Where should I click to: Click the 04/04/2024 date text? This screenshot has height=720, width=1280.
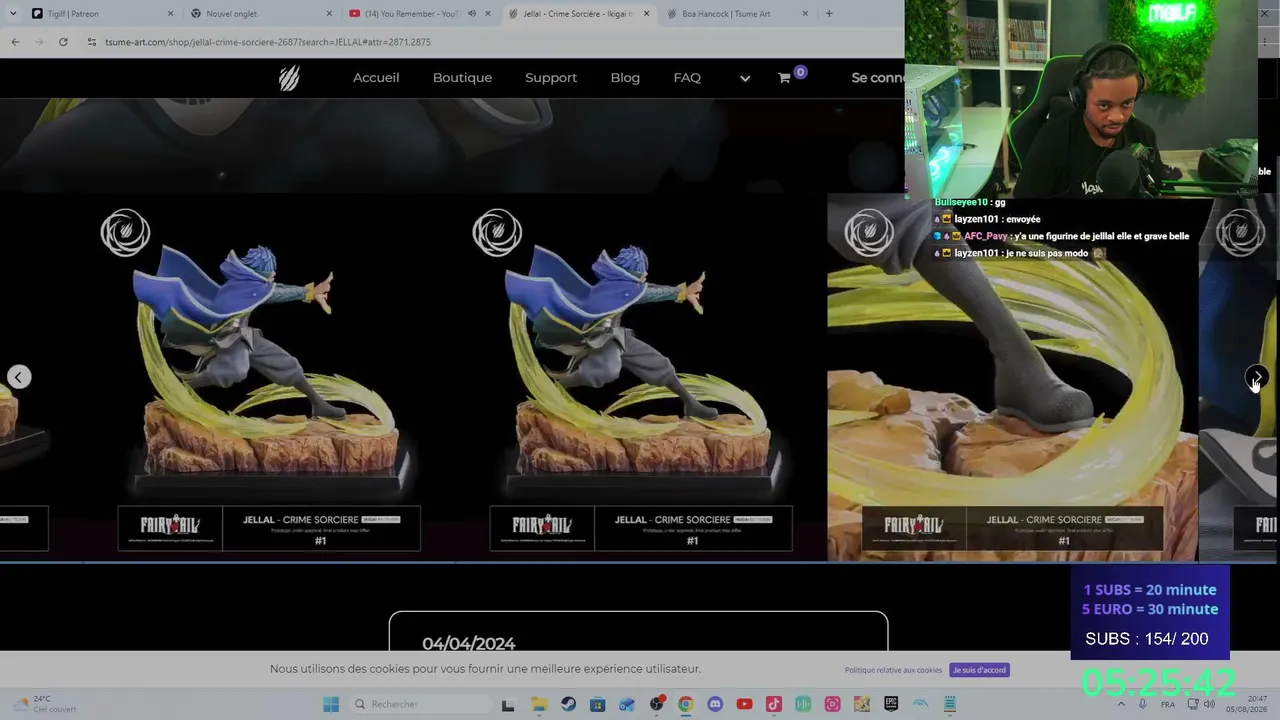click(468, 643)
